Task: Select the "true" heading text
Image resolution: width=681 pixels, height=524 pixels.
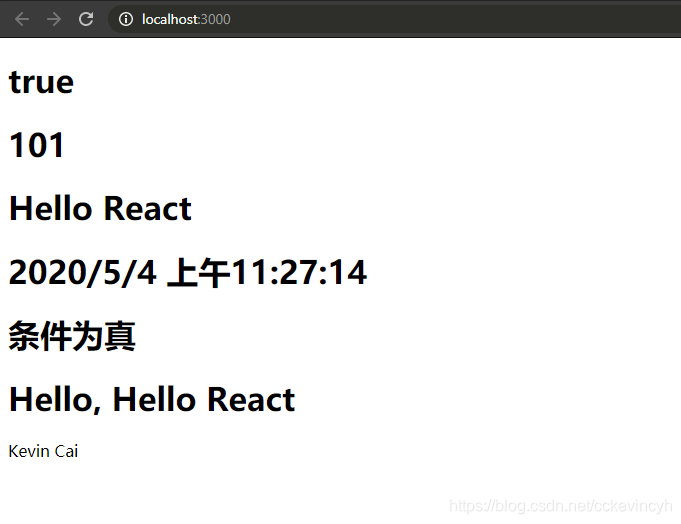Action: (41, 82)
